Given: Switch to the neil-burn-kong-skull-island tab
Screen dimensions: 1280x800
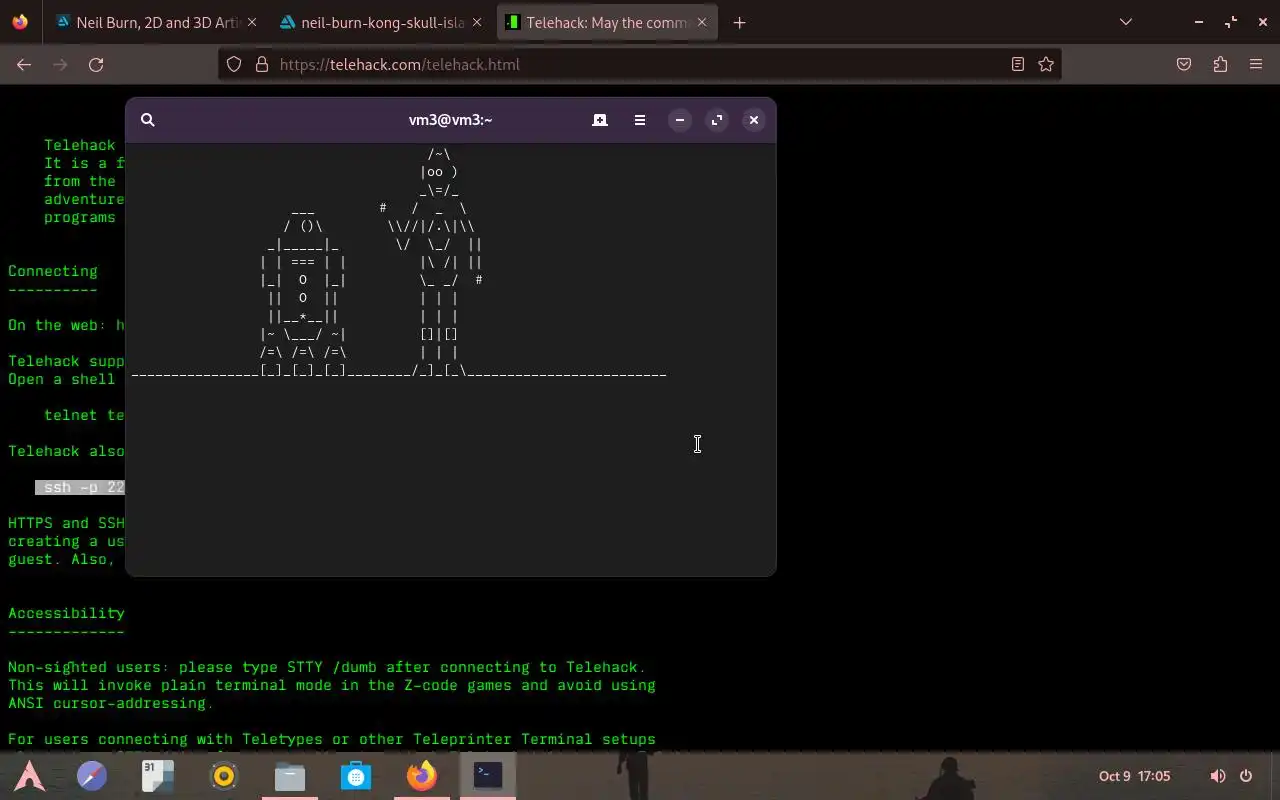Looking at the screenshot, I should pos(380,22).
